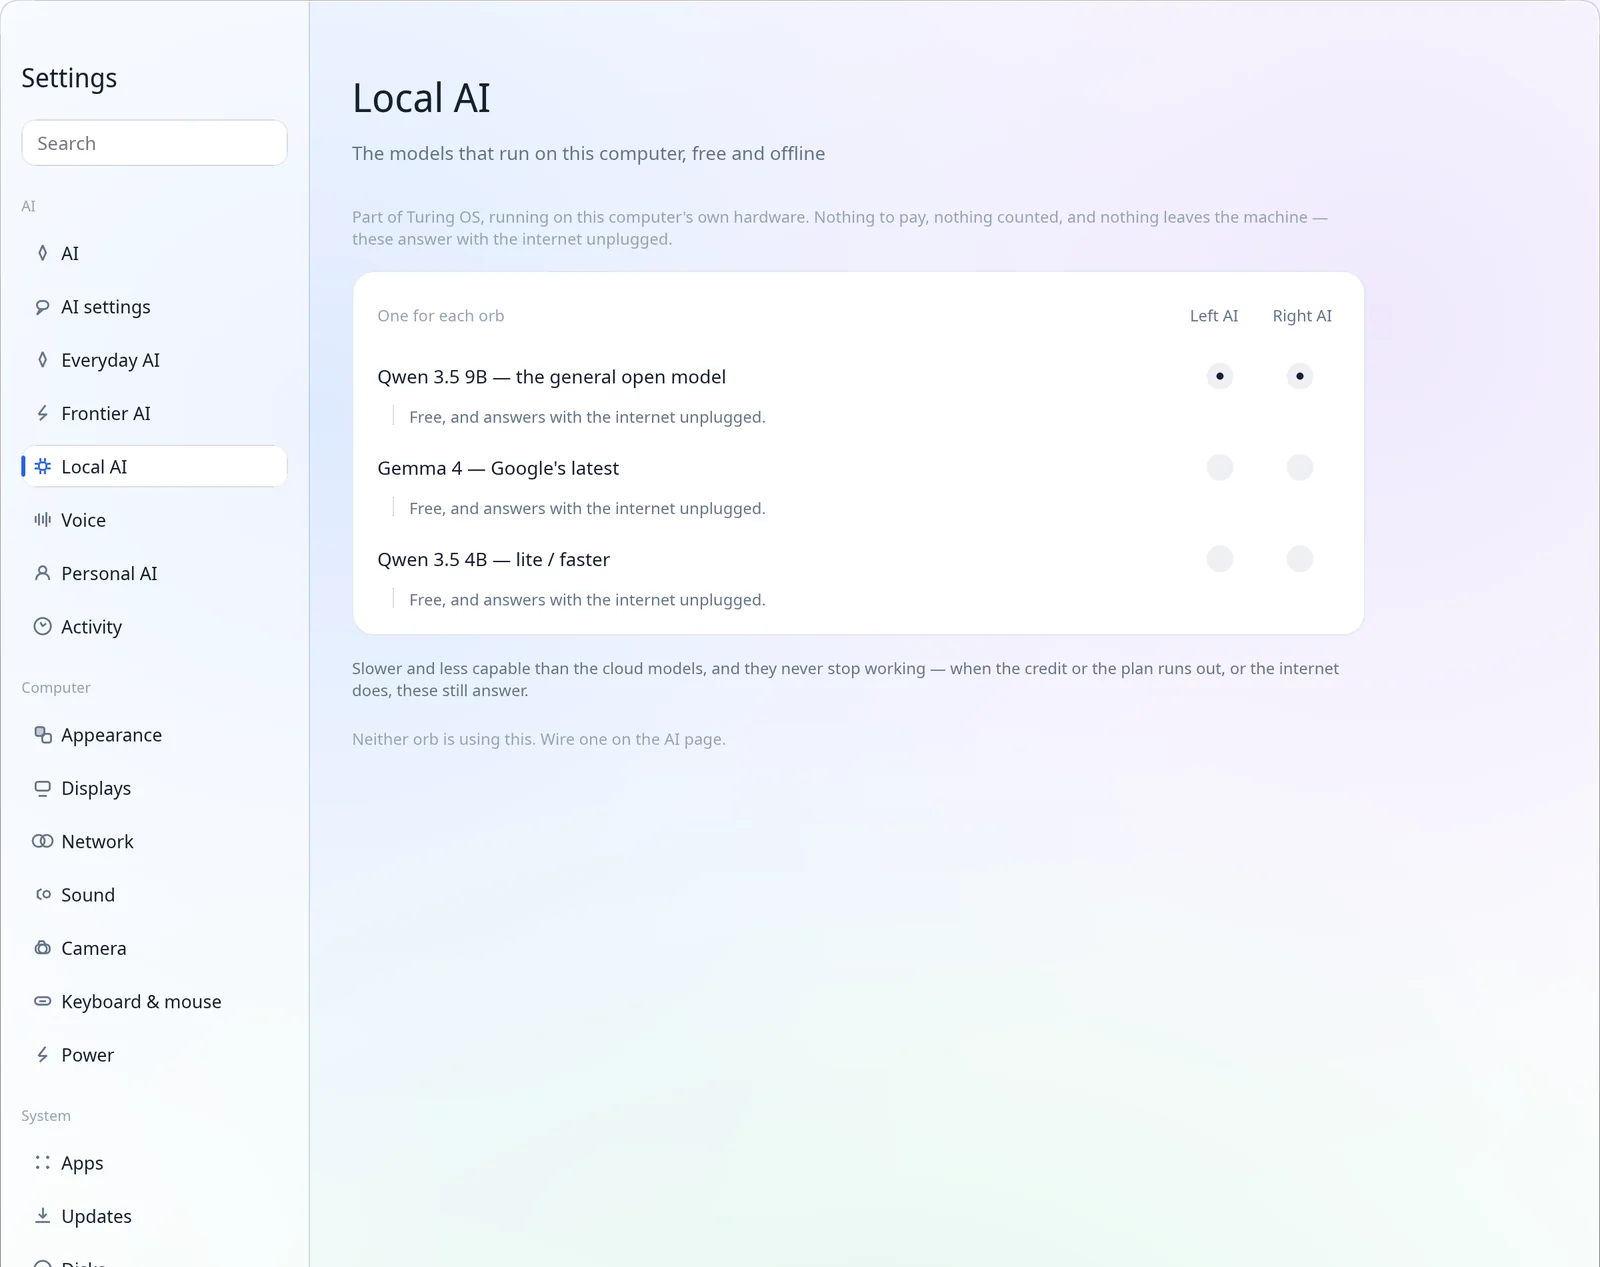1600x1267 pixels.
Task: Open Power settings
Action: tap(154, 1055)
